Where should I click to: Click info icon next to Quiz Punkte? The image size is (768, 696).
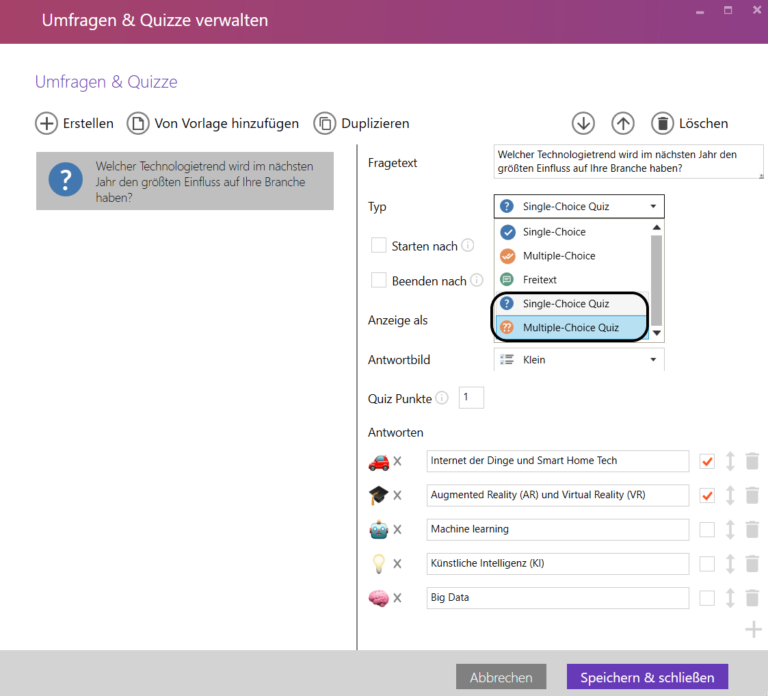pyautogui.click(x=442, y=398)
